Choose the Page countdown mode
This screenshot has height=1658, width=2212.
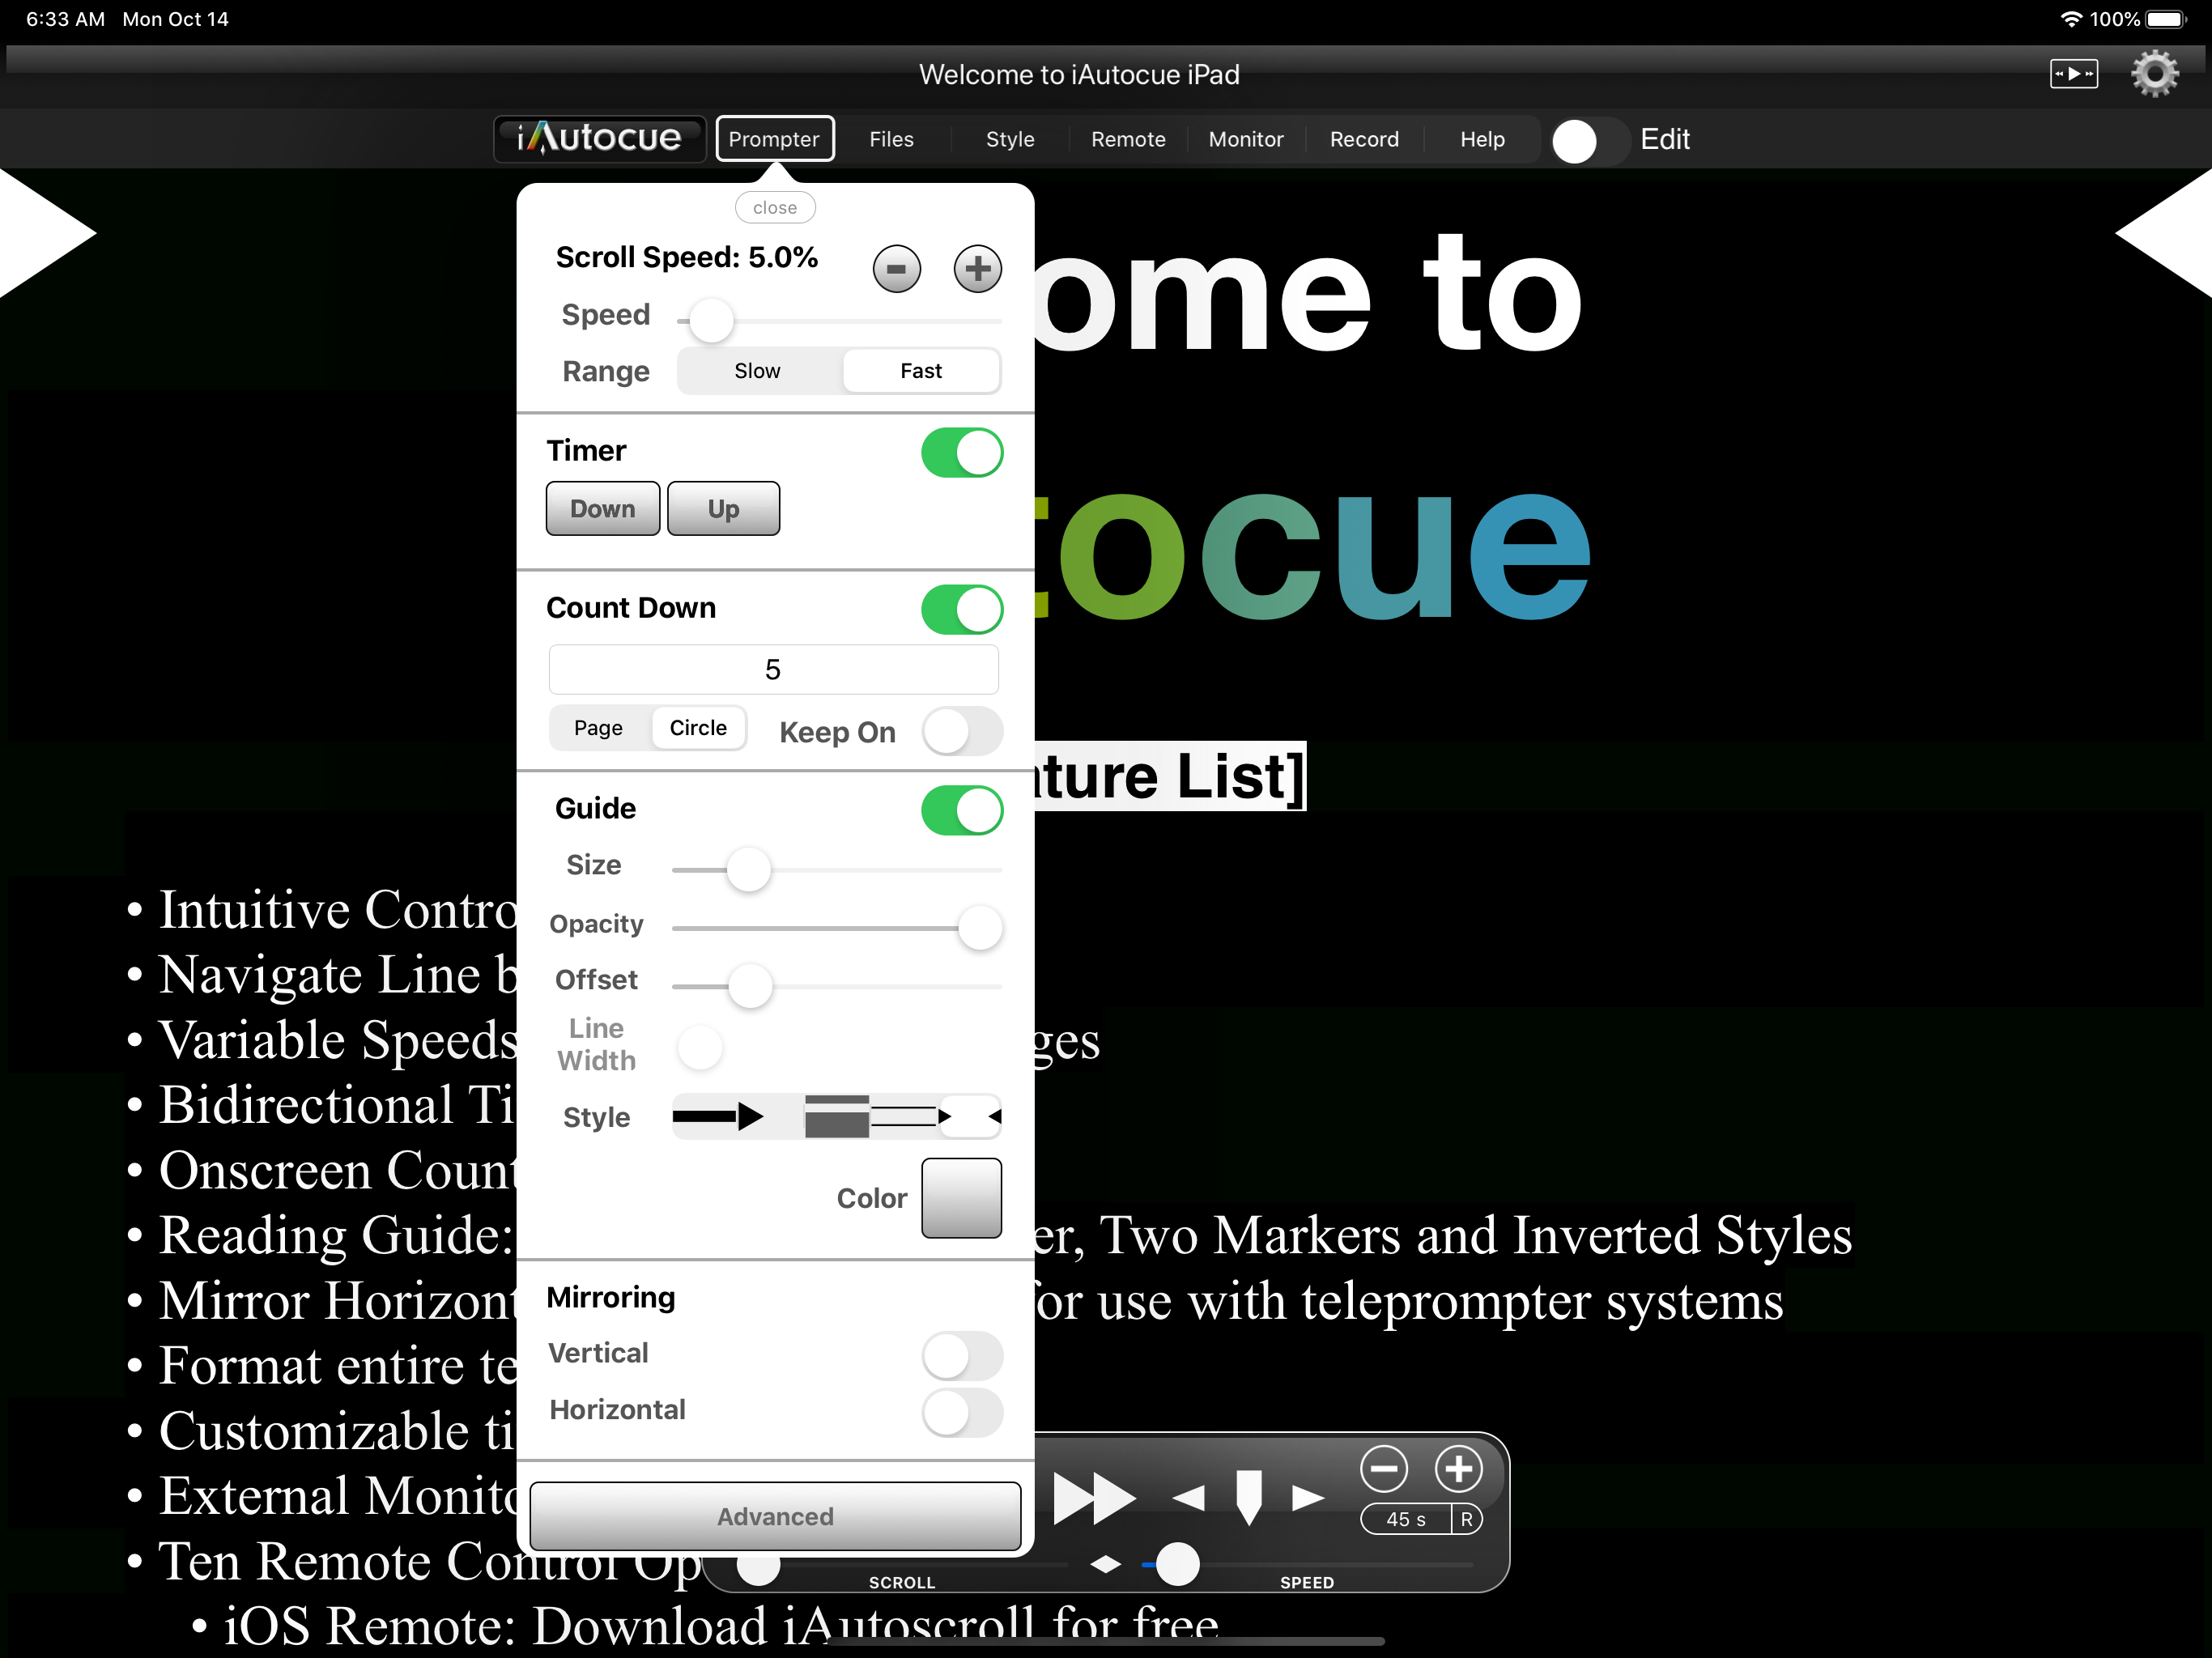pyautogui.click(x=599, y=727)
